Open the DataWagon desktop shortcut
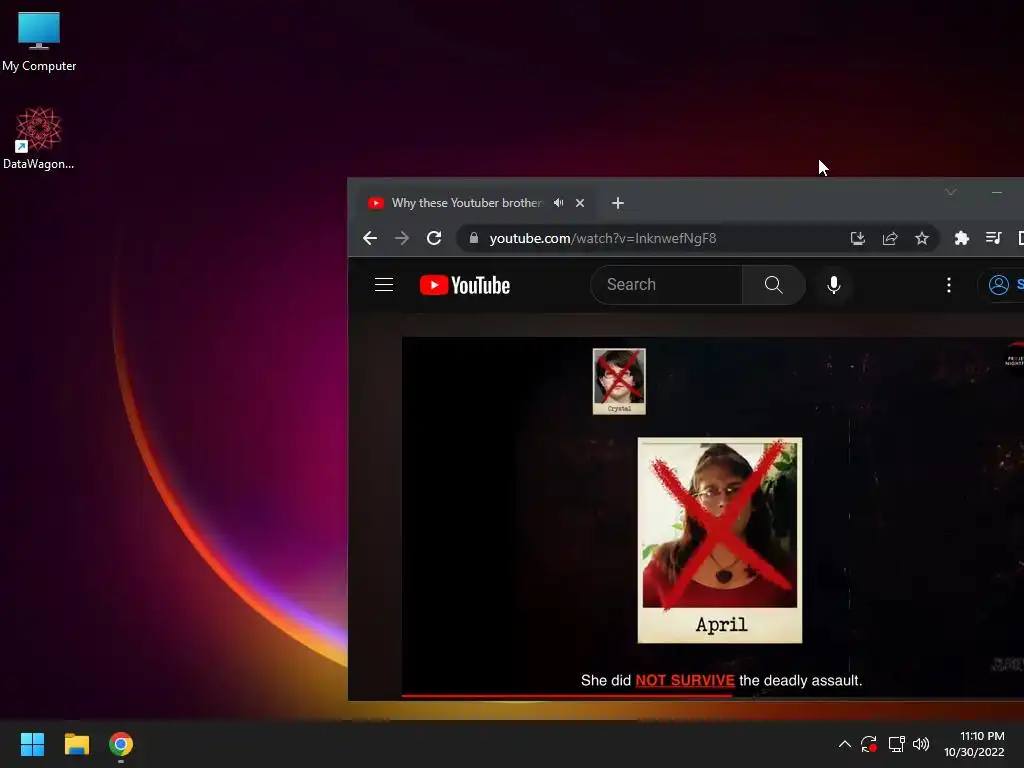The image size is (1024, 768). [x=39, y=138]
